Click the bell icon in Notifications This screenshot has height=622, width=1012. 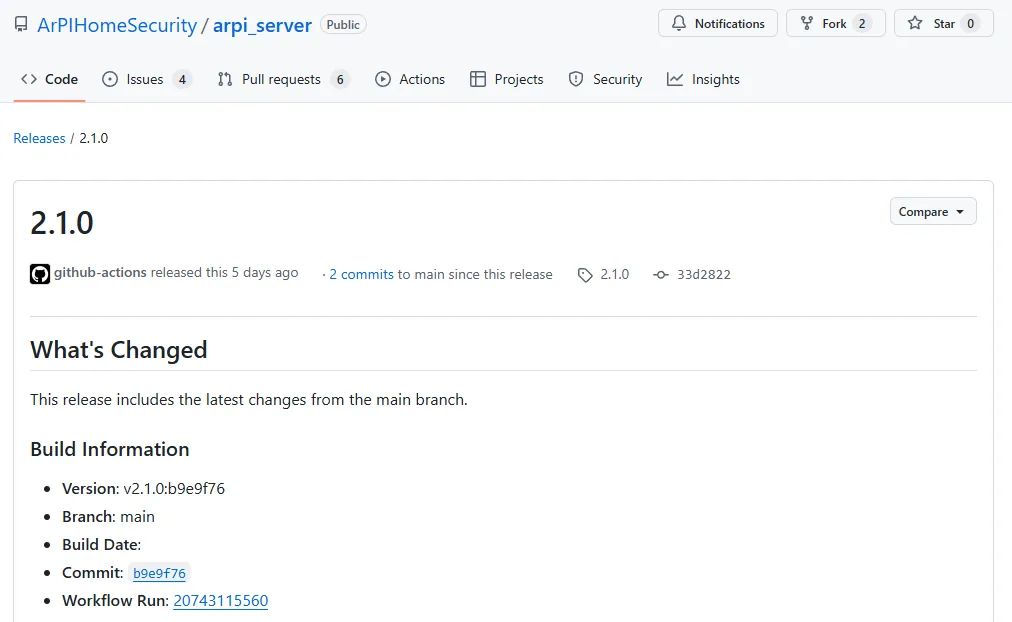coord(679,24)
